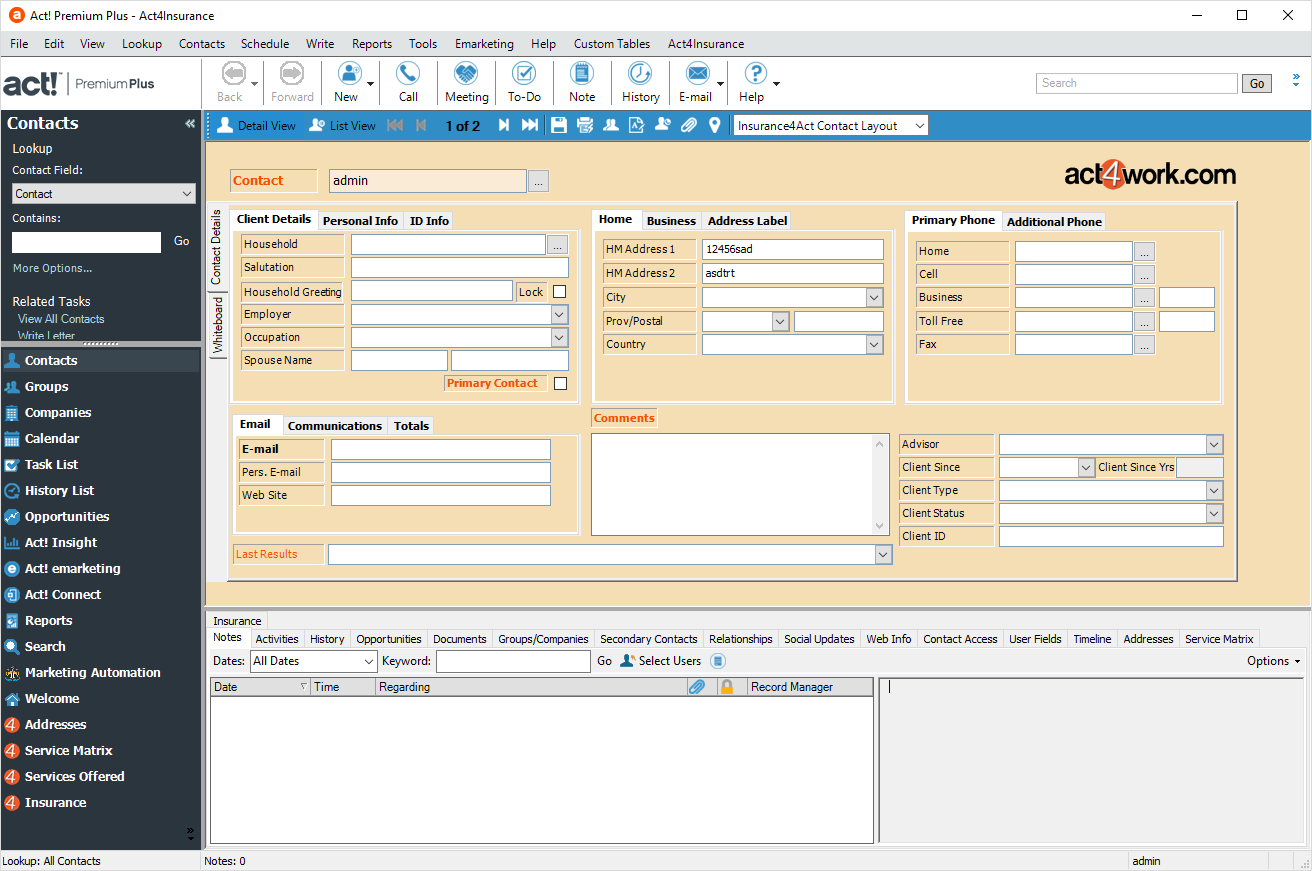
Task: Open the Activities tab
Action: point(277,639)
